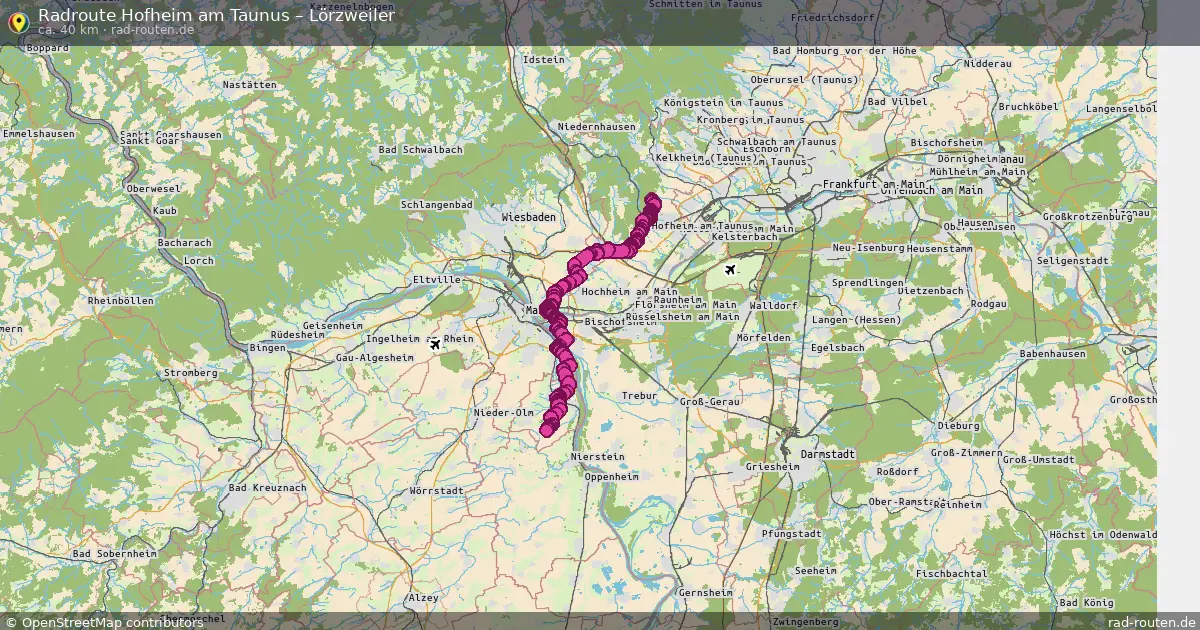Click the Bad Homburg vor der Höhe label
The height and width of the screenshot is (630, 1200).
844,50
